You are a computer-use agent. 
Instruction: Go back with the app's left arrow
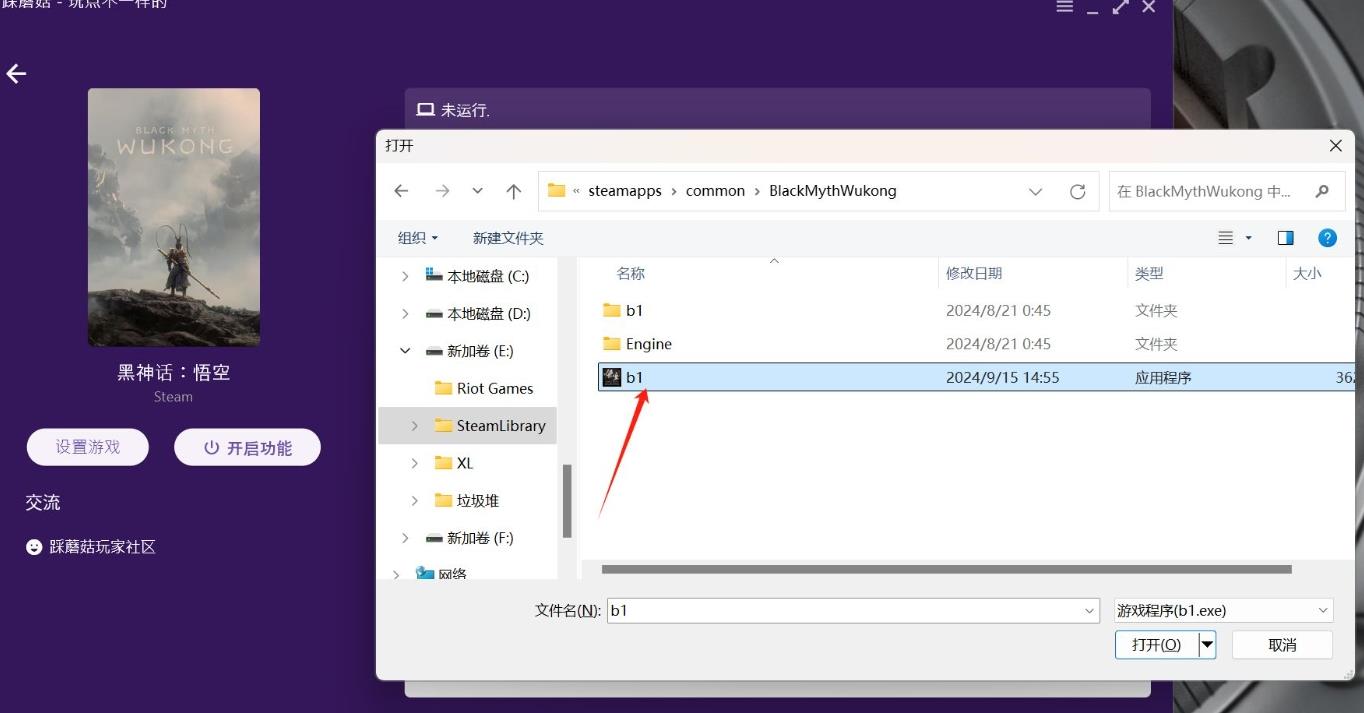pyautogui.click(x=16, y=74)
